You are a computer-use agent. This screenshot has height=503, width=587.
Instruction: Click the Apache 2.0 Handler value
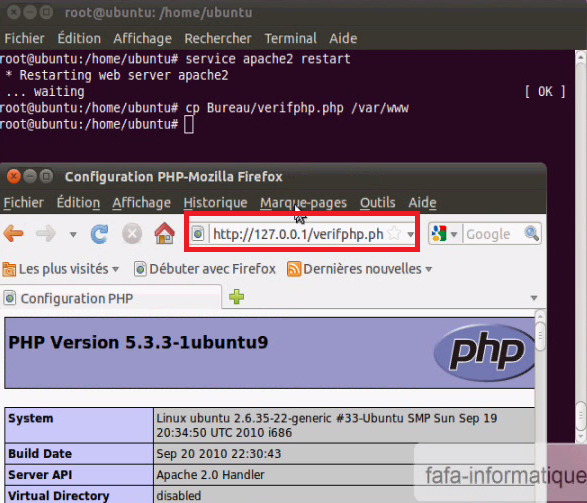210,475
